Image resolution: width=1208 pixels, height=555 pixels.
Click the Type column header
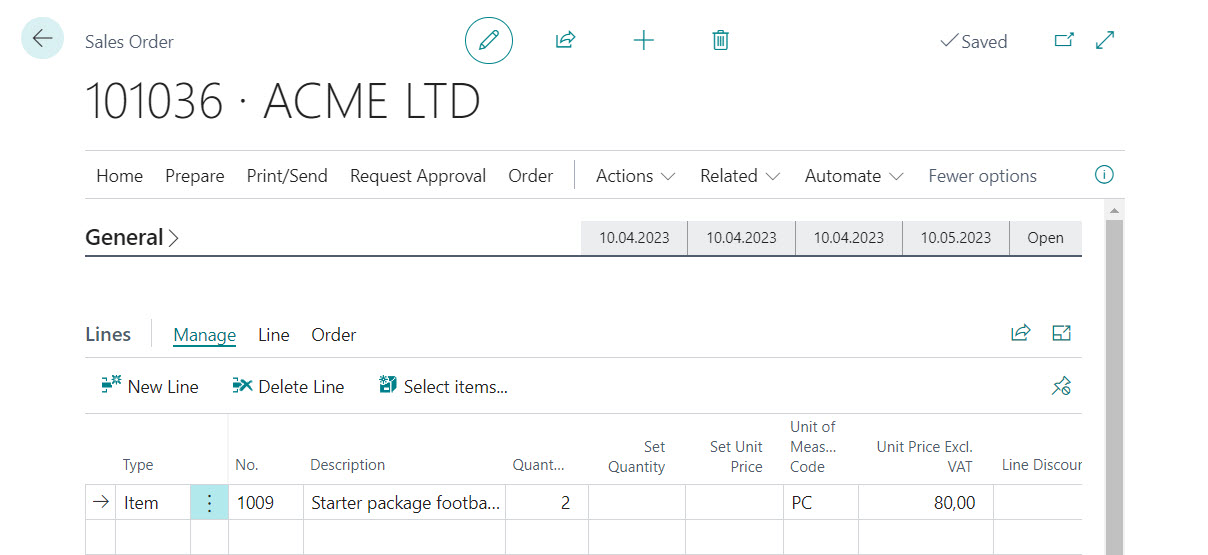[x=138, y=465]
